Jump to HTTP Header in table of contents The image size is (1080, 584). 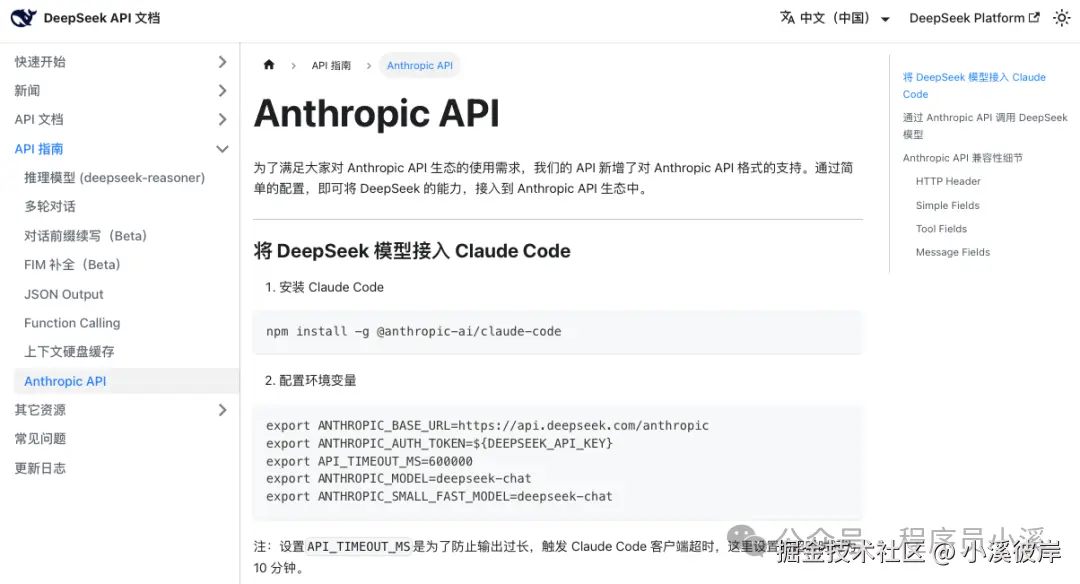pyautogui.click(x=948, y=181)
